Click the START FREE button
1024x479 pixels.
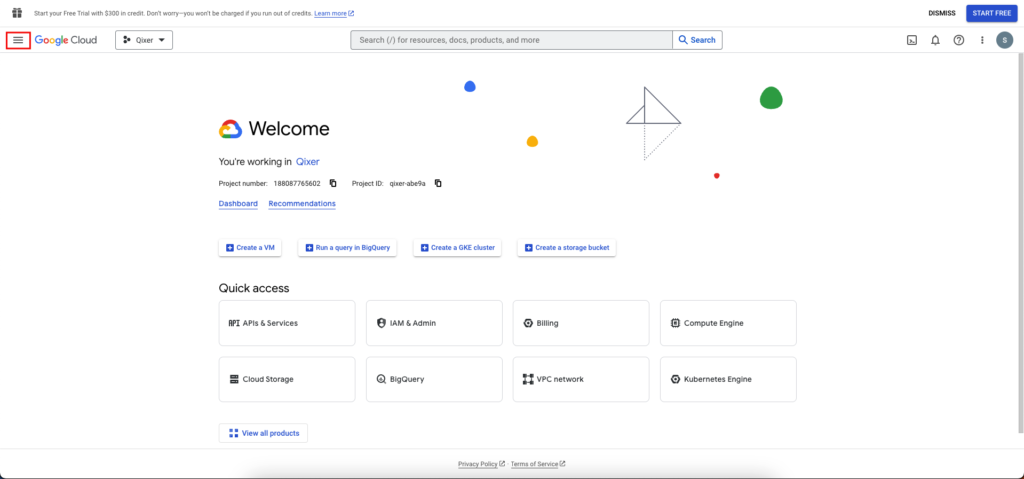tap(991, 13)
